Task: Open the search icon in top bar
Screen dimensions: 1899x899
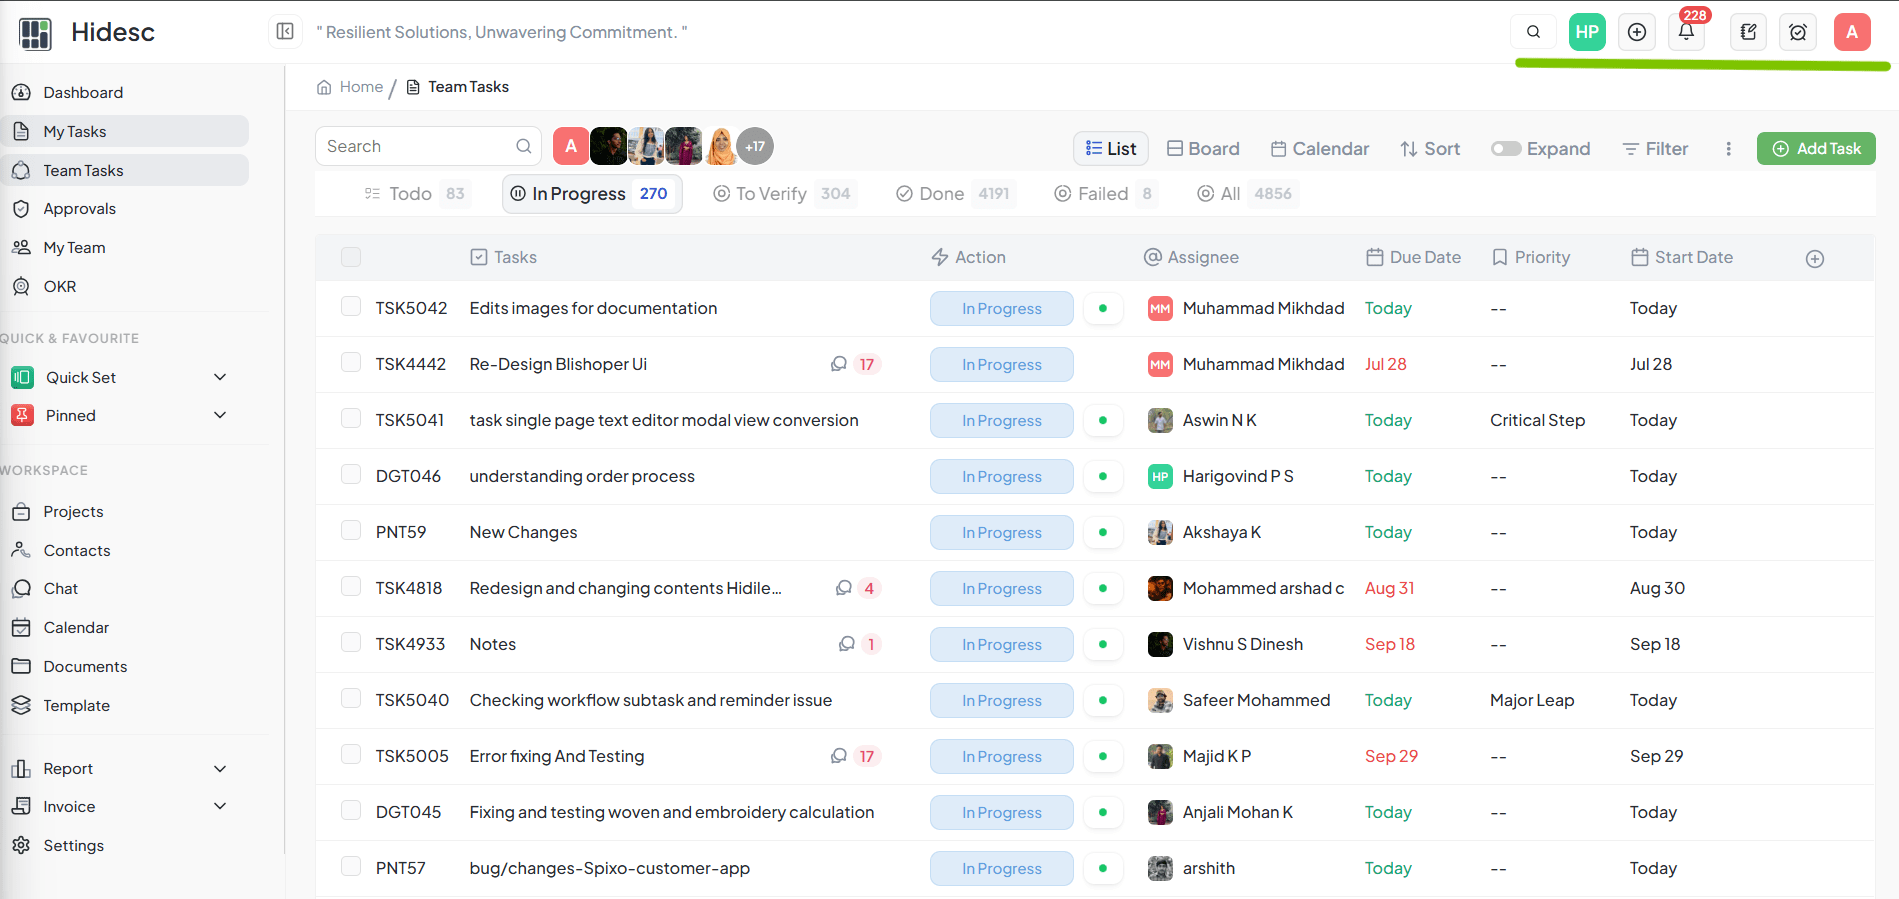Action: (1533, 32)
